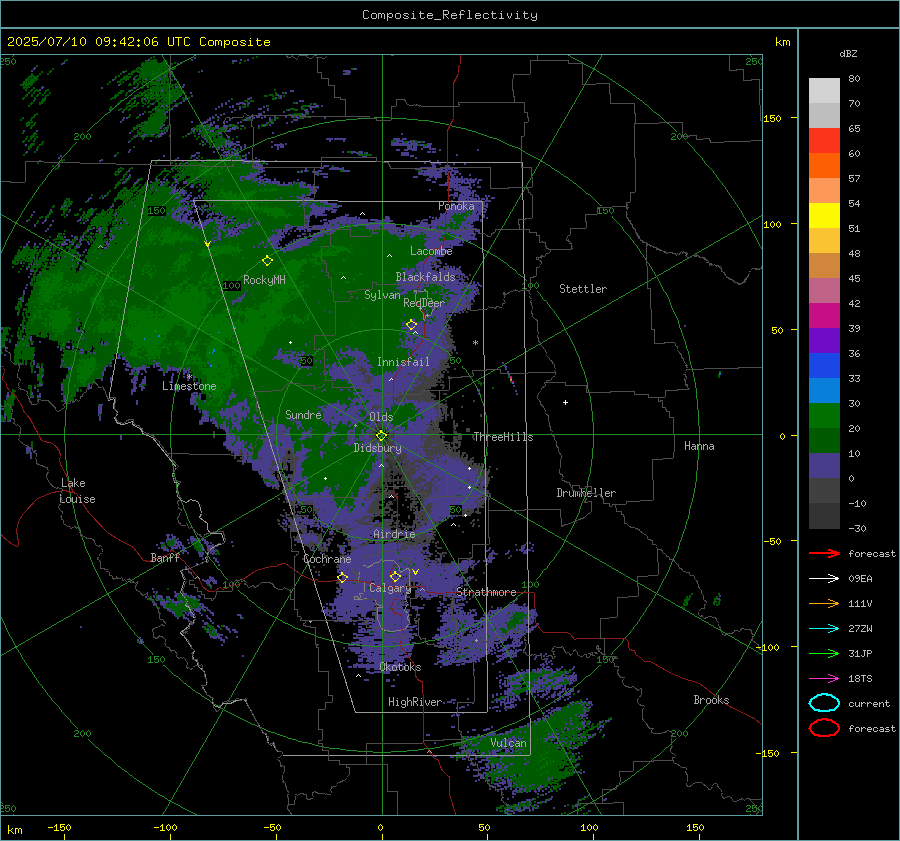Image resolution: width=900 pixels, height=841 pixels.
Task: Click the white plus marker west of Hanna
Action: (565, 402)
